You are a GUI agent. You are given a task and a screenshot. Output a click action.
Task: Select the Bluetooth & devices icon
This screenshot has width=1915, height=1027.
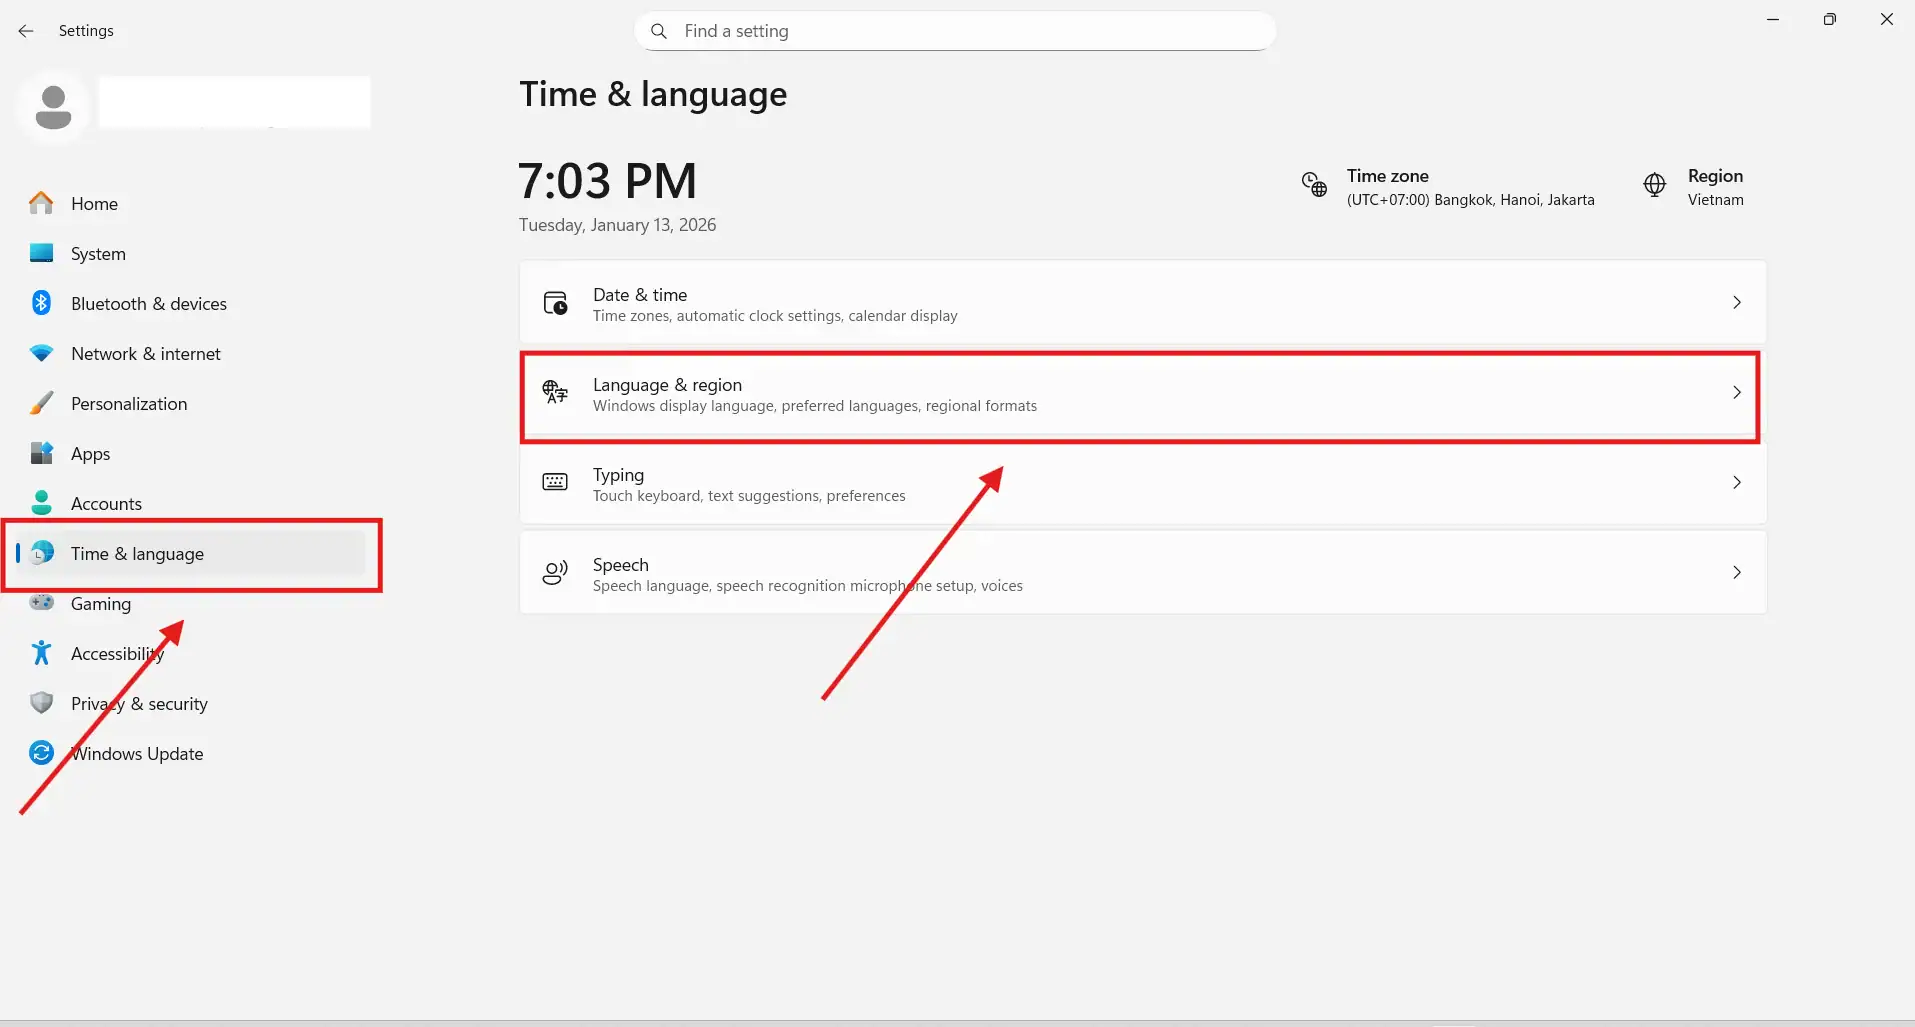click(41, 303)
